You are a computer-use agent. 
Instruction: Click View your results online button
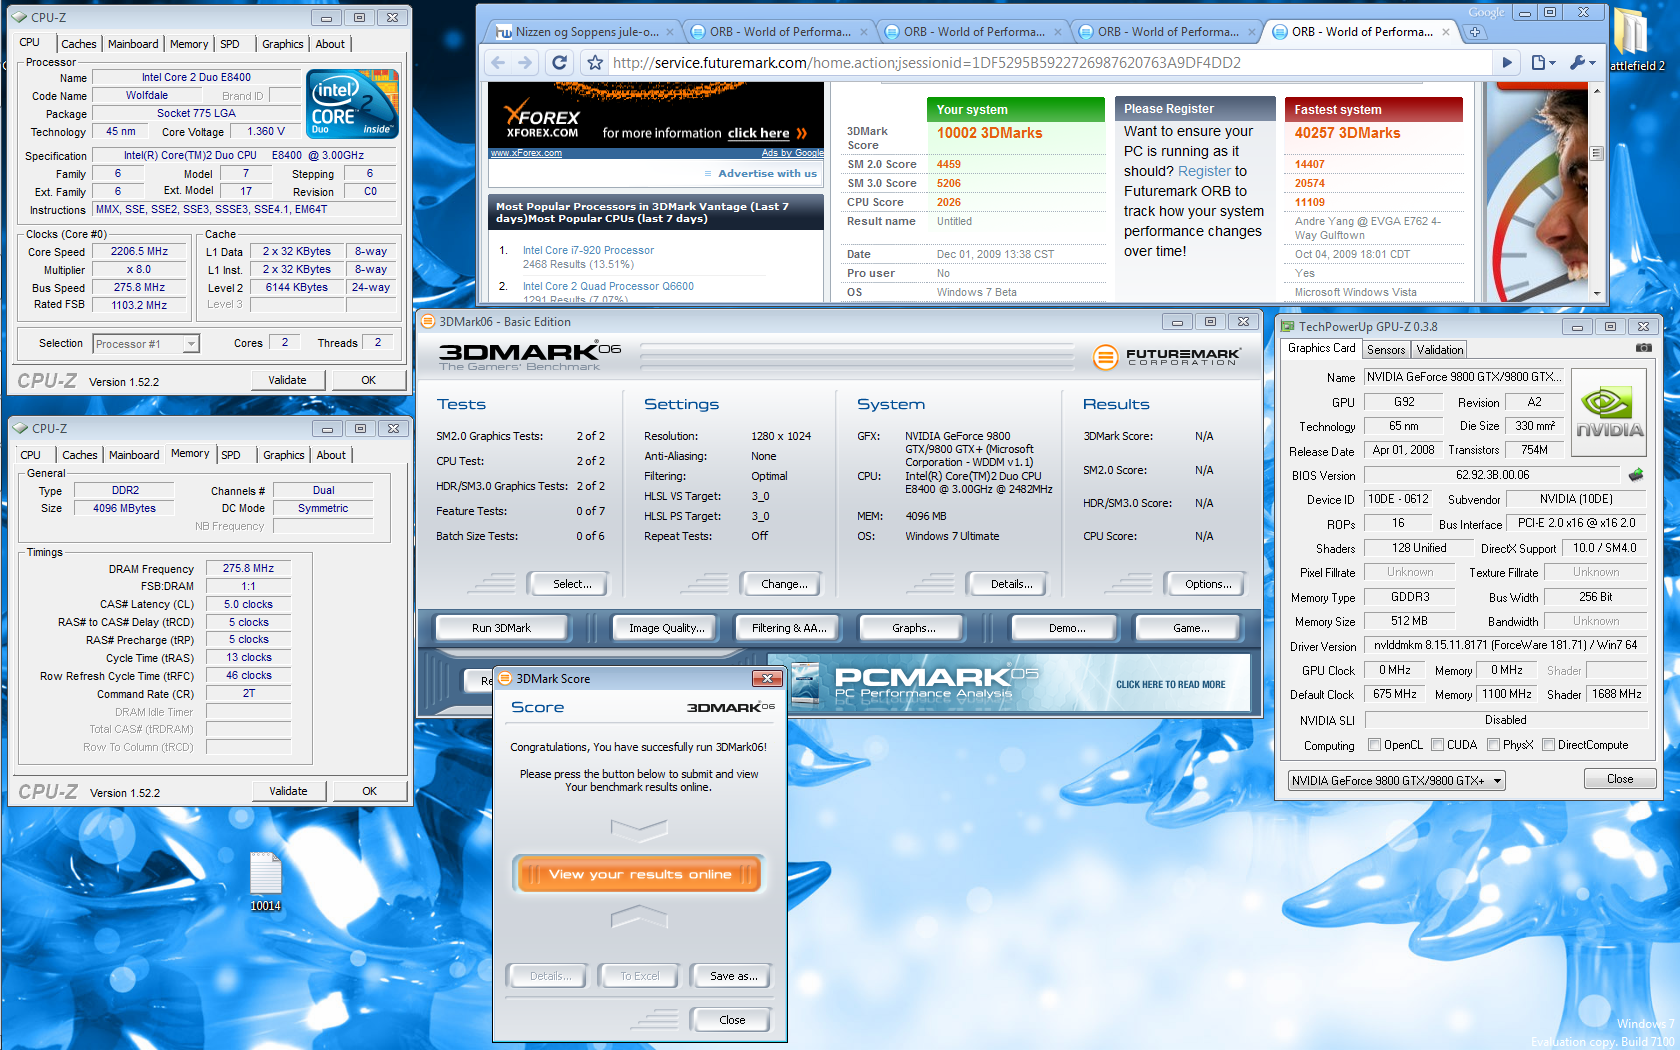(639, 874)
